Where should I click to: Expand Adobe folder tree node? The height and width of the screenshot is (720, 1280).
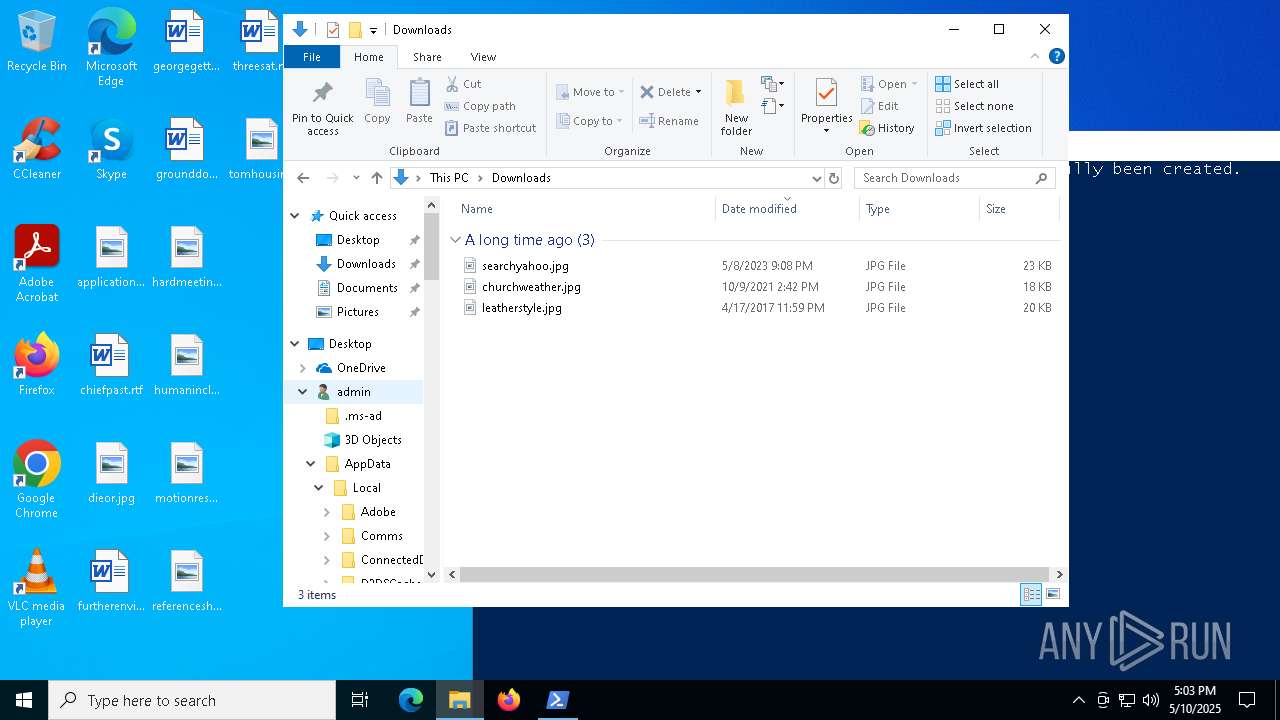tap(327, 512)
